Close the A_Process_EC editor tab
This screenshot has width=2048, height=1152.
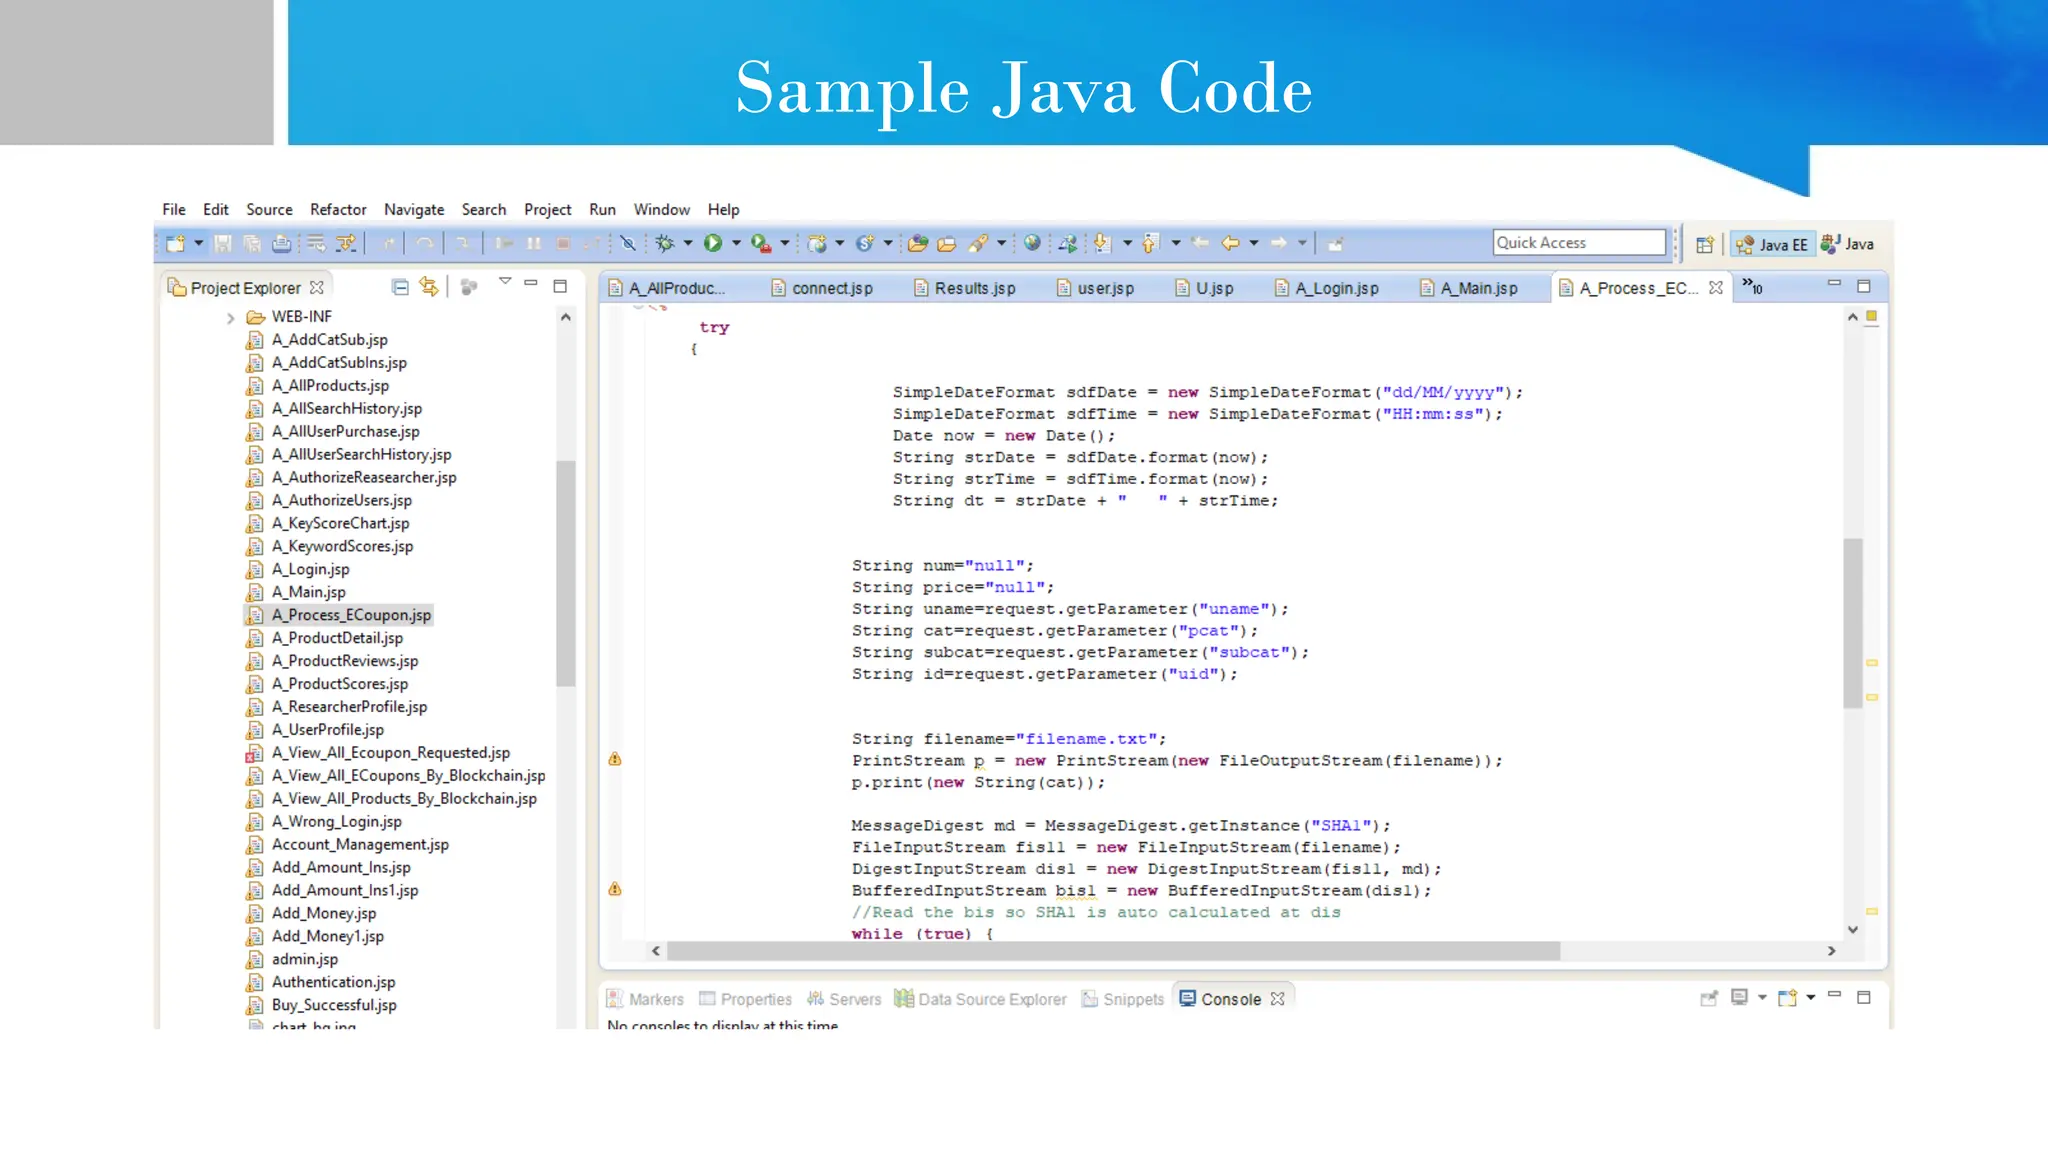tap(1716, 287)
